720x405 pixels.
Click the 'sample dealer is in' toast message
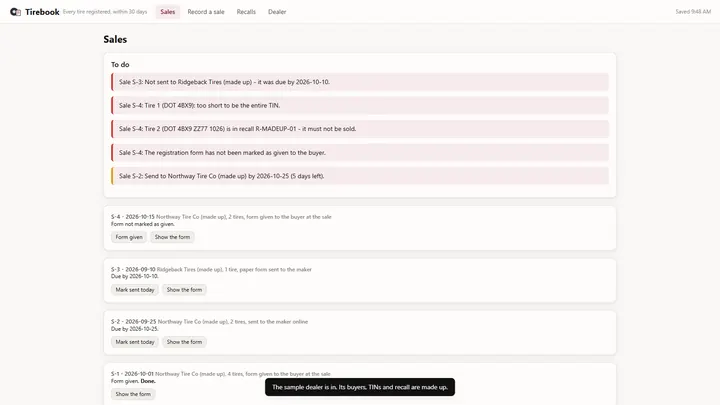[360, 387]
